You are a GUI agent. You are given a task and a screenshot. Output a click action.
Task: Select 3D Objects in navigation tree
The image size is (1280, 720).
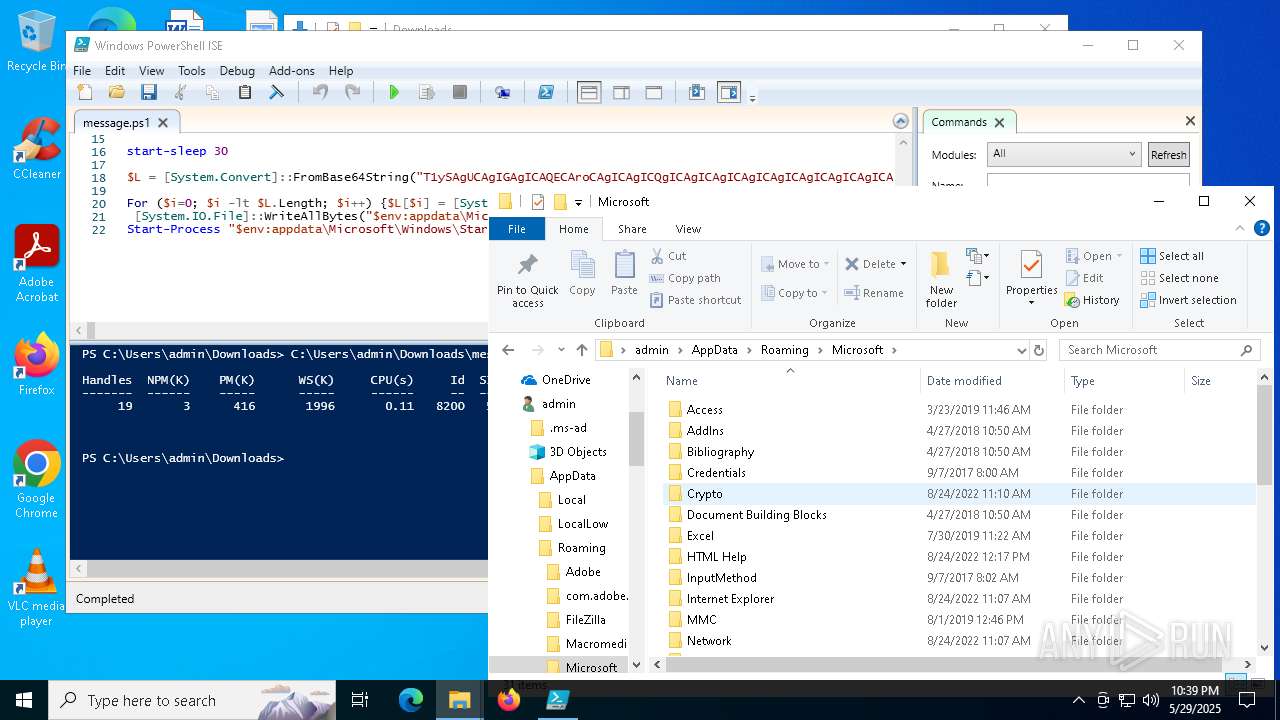577,452
